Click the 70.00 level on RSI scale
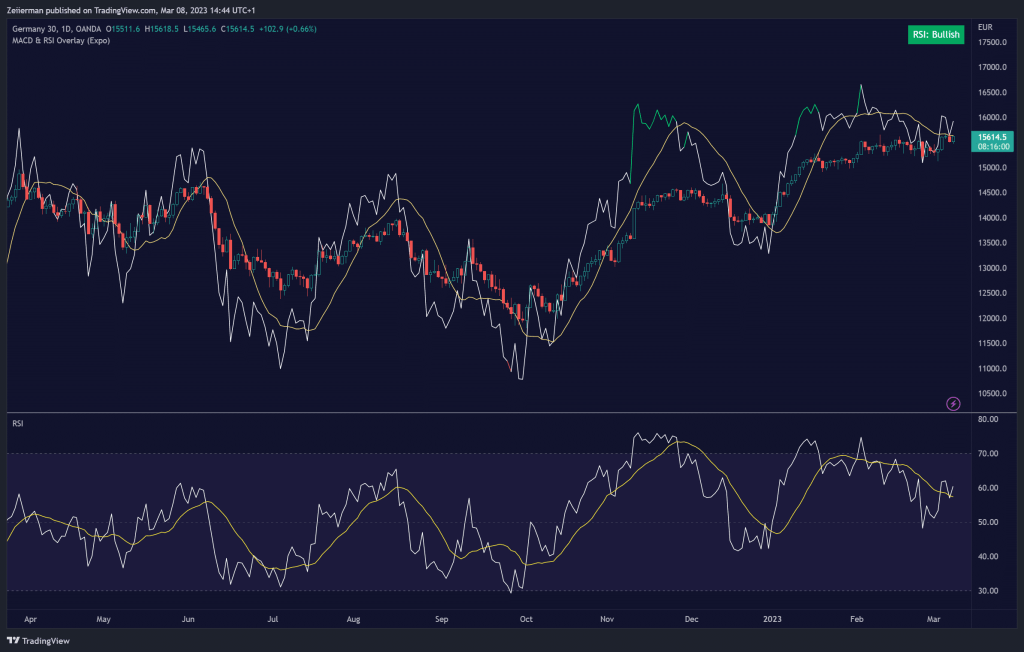 click(x=989, y=454)
